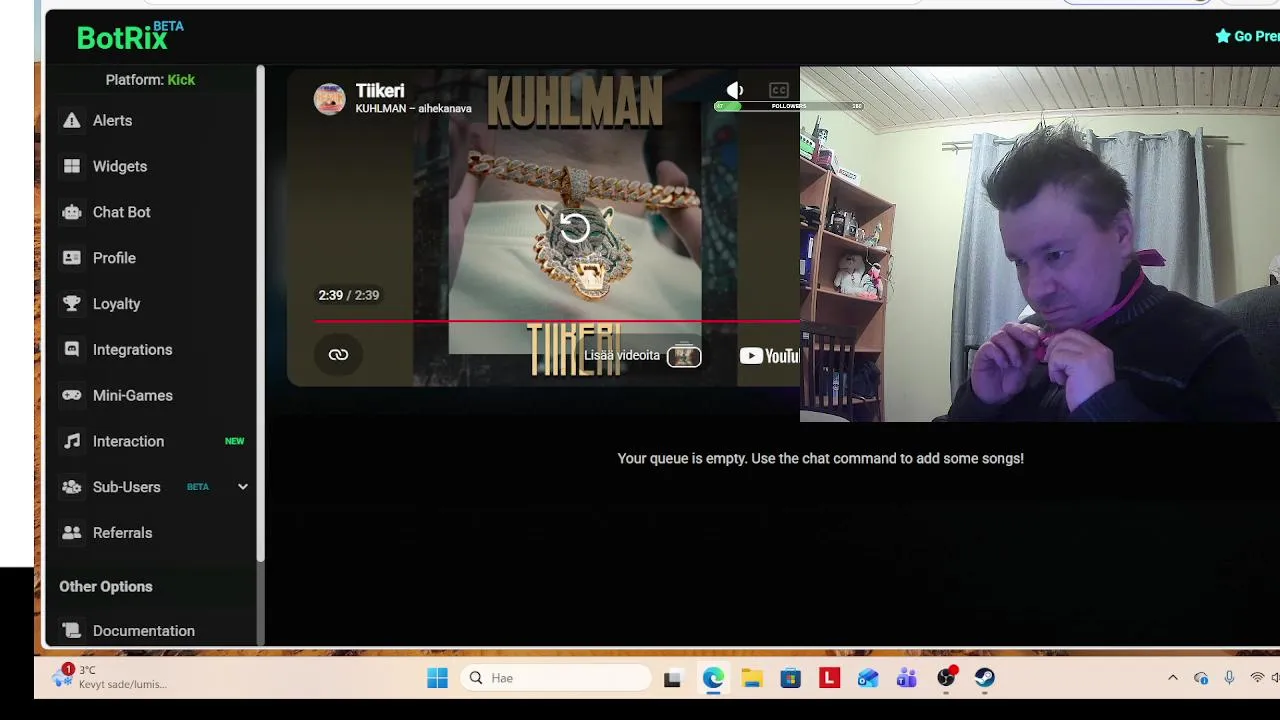Replay the Tiikeri video
Viewport: 1280px width, 720px height.
574,227
